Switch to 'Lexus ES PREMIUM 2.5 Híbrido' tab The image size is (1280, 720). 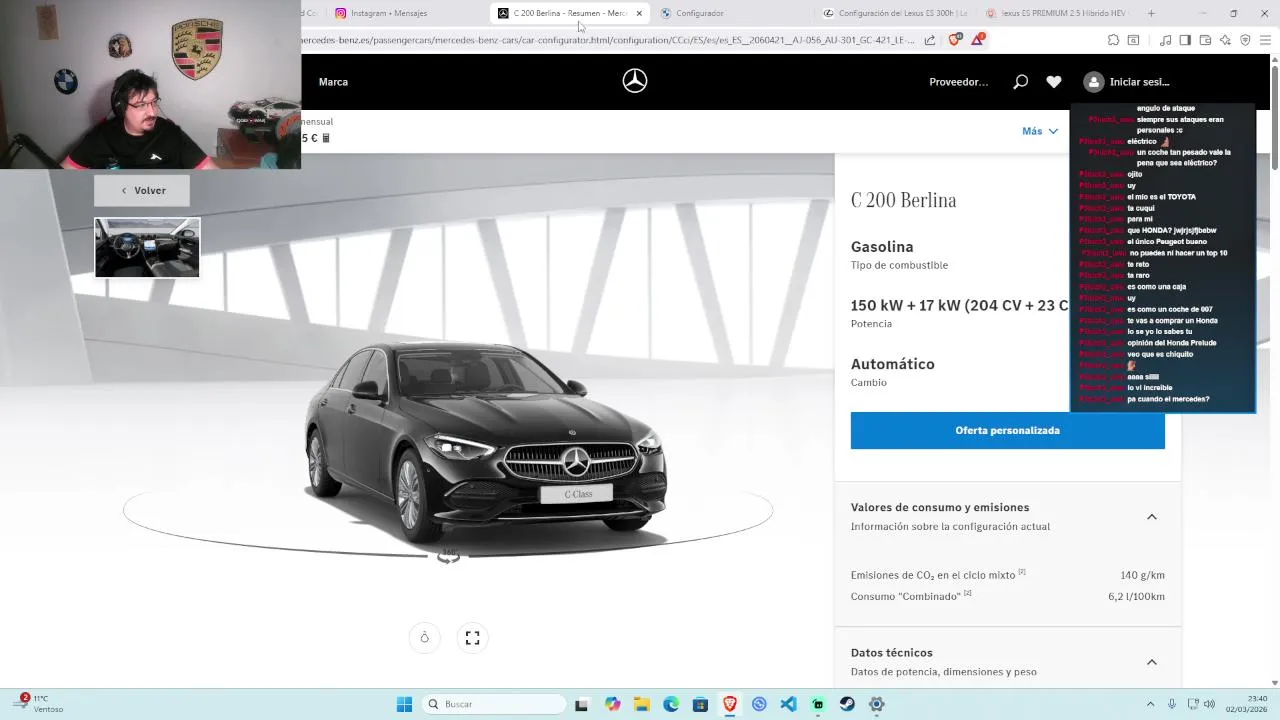tap(1057, 13)
